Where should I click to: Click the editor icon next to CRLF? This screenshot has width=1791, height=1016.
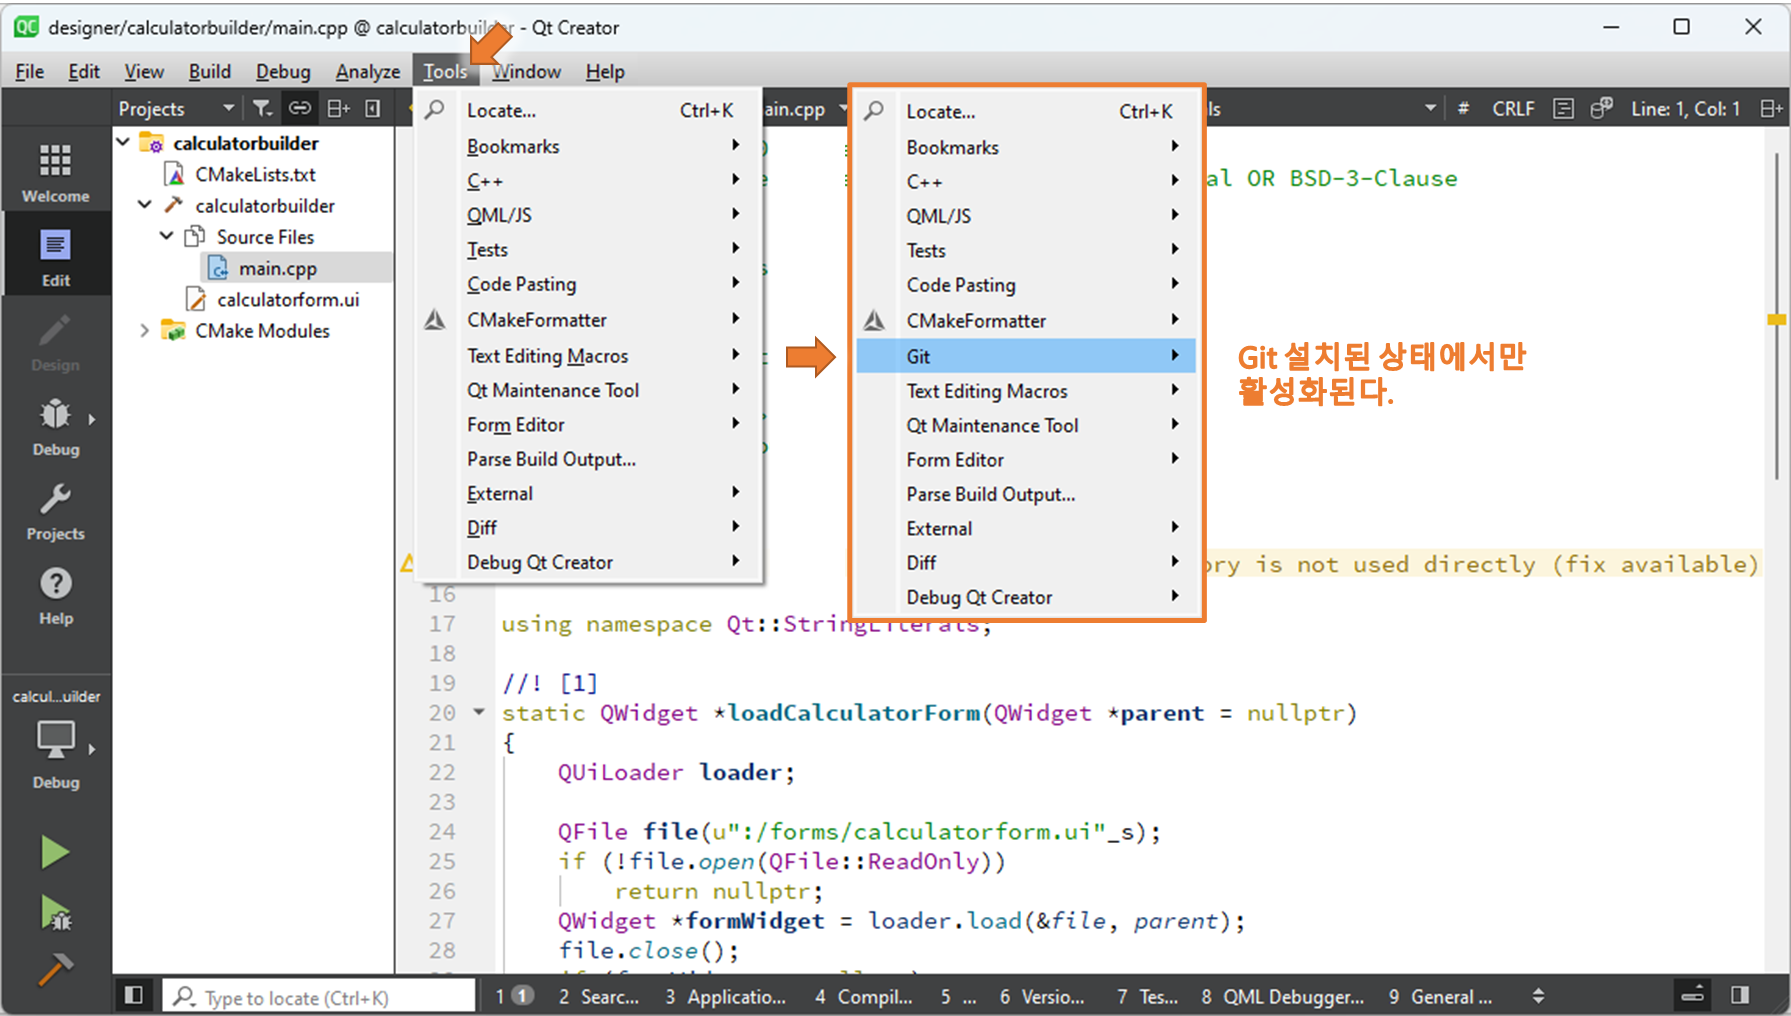pyautogui.click(x=1564, y=108)
